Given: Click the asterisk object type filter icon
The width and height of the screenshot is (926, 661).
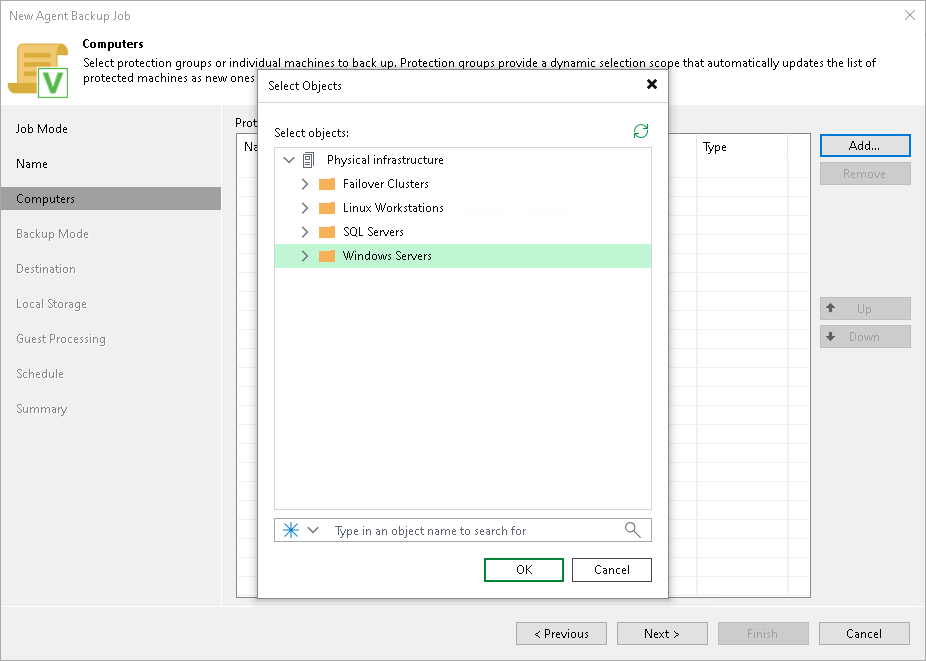Looking at the screenshot, I should pos(291,530).
